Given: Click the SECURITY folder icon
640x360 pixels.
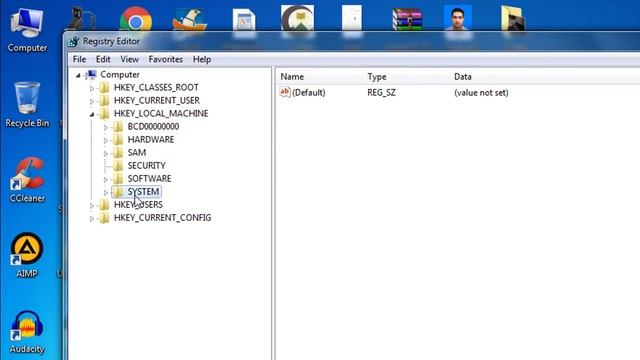Looking at the screenshot, I should 118,166.
